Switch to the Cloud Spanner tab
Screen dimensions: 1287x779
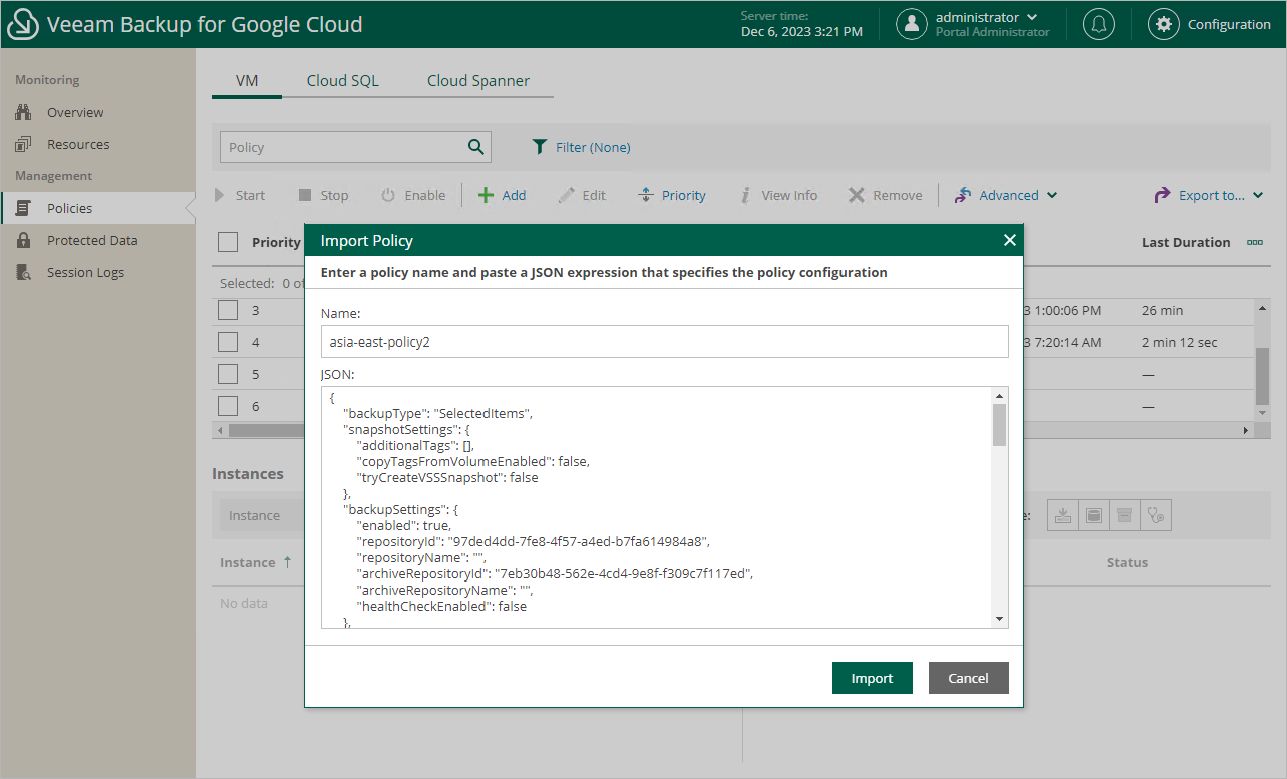tap(479, 80)
